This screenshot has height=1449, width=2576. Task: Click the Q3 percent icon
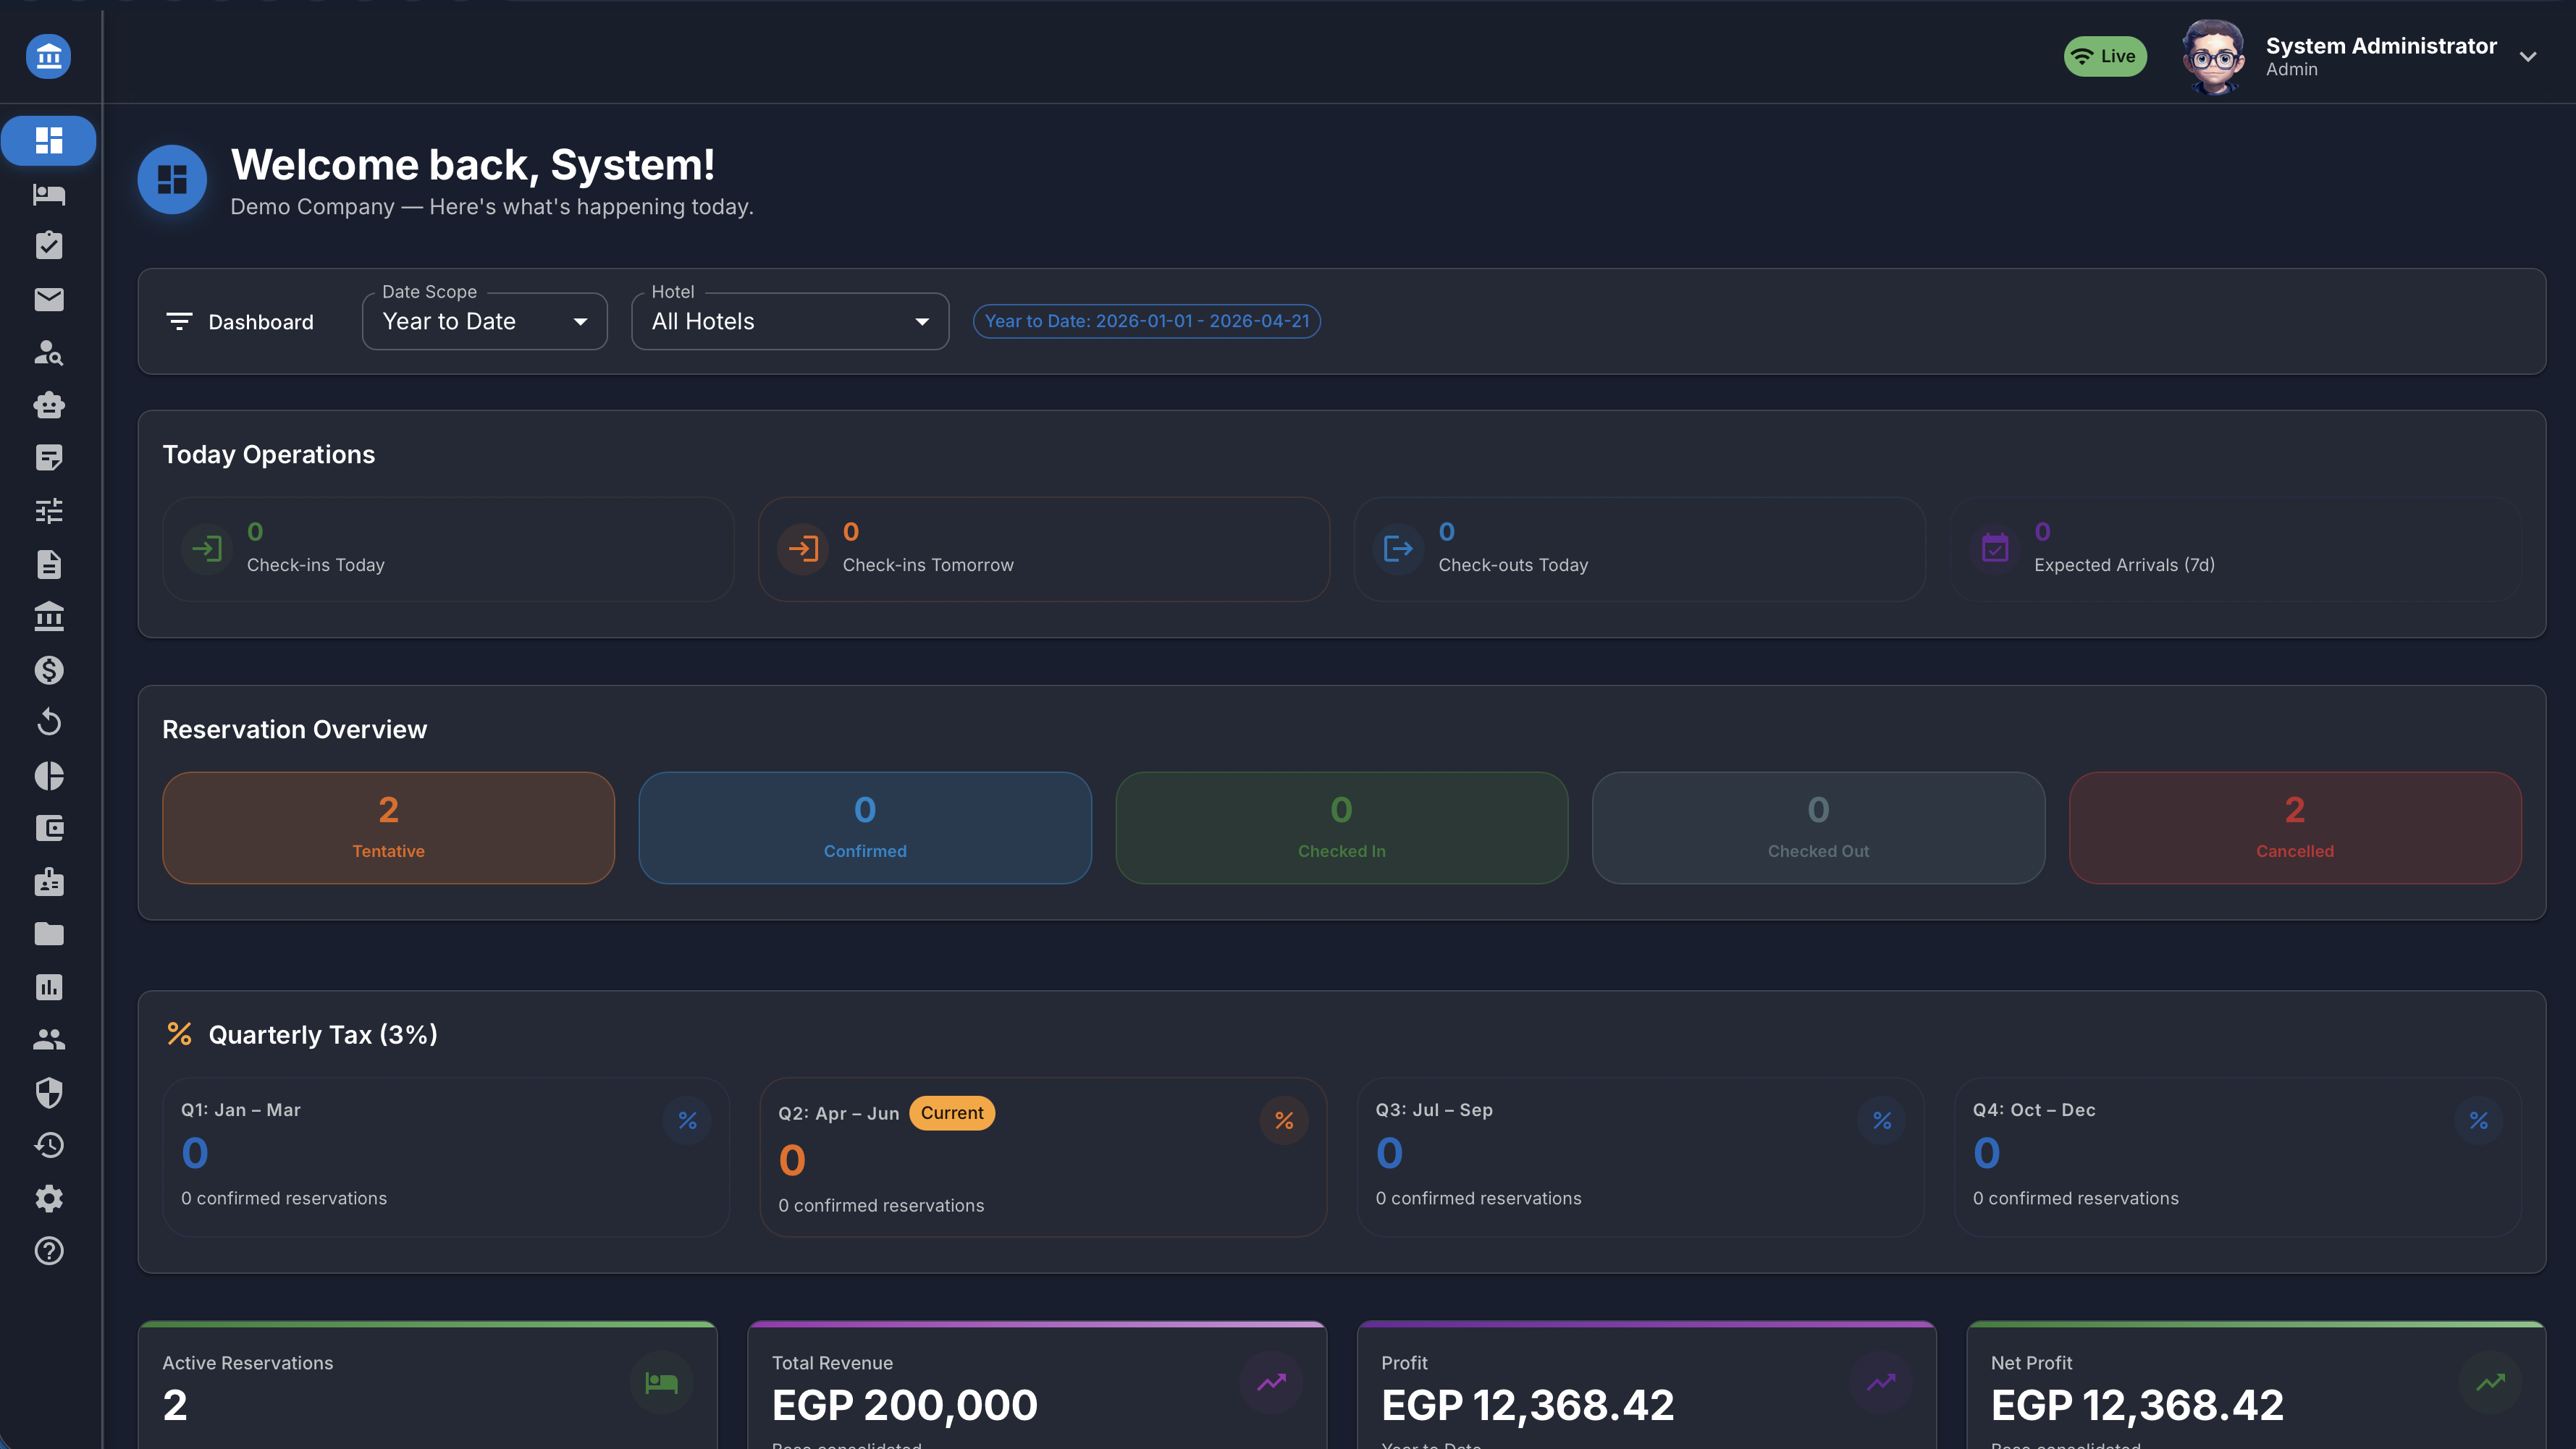(1881, 1121)
